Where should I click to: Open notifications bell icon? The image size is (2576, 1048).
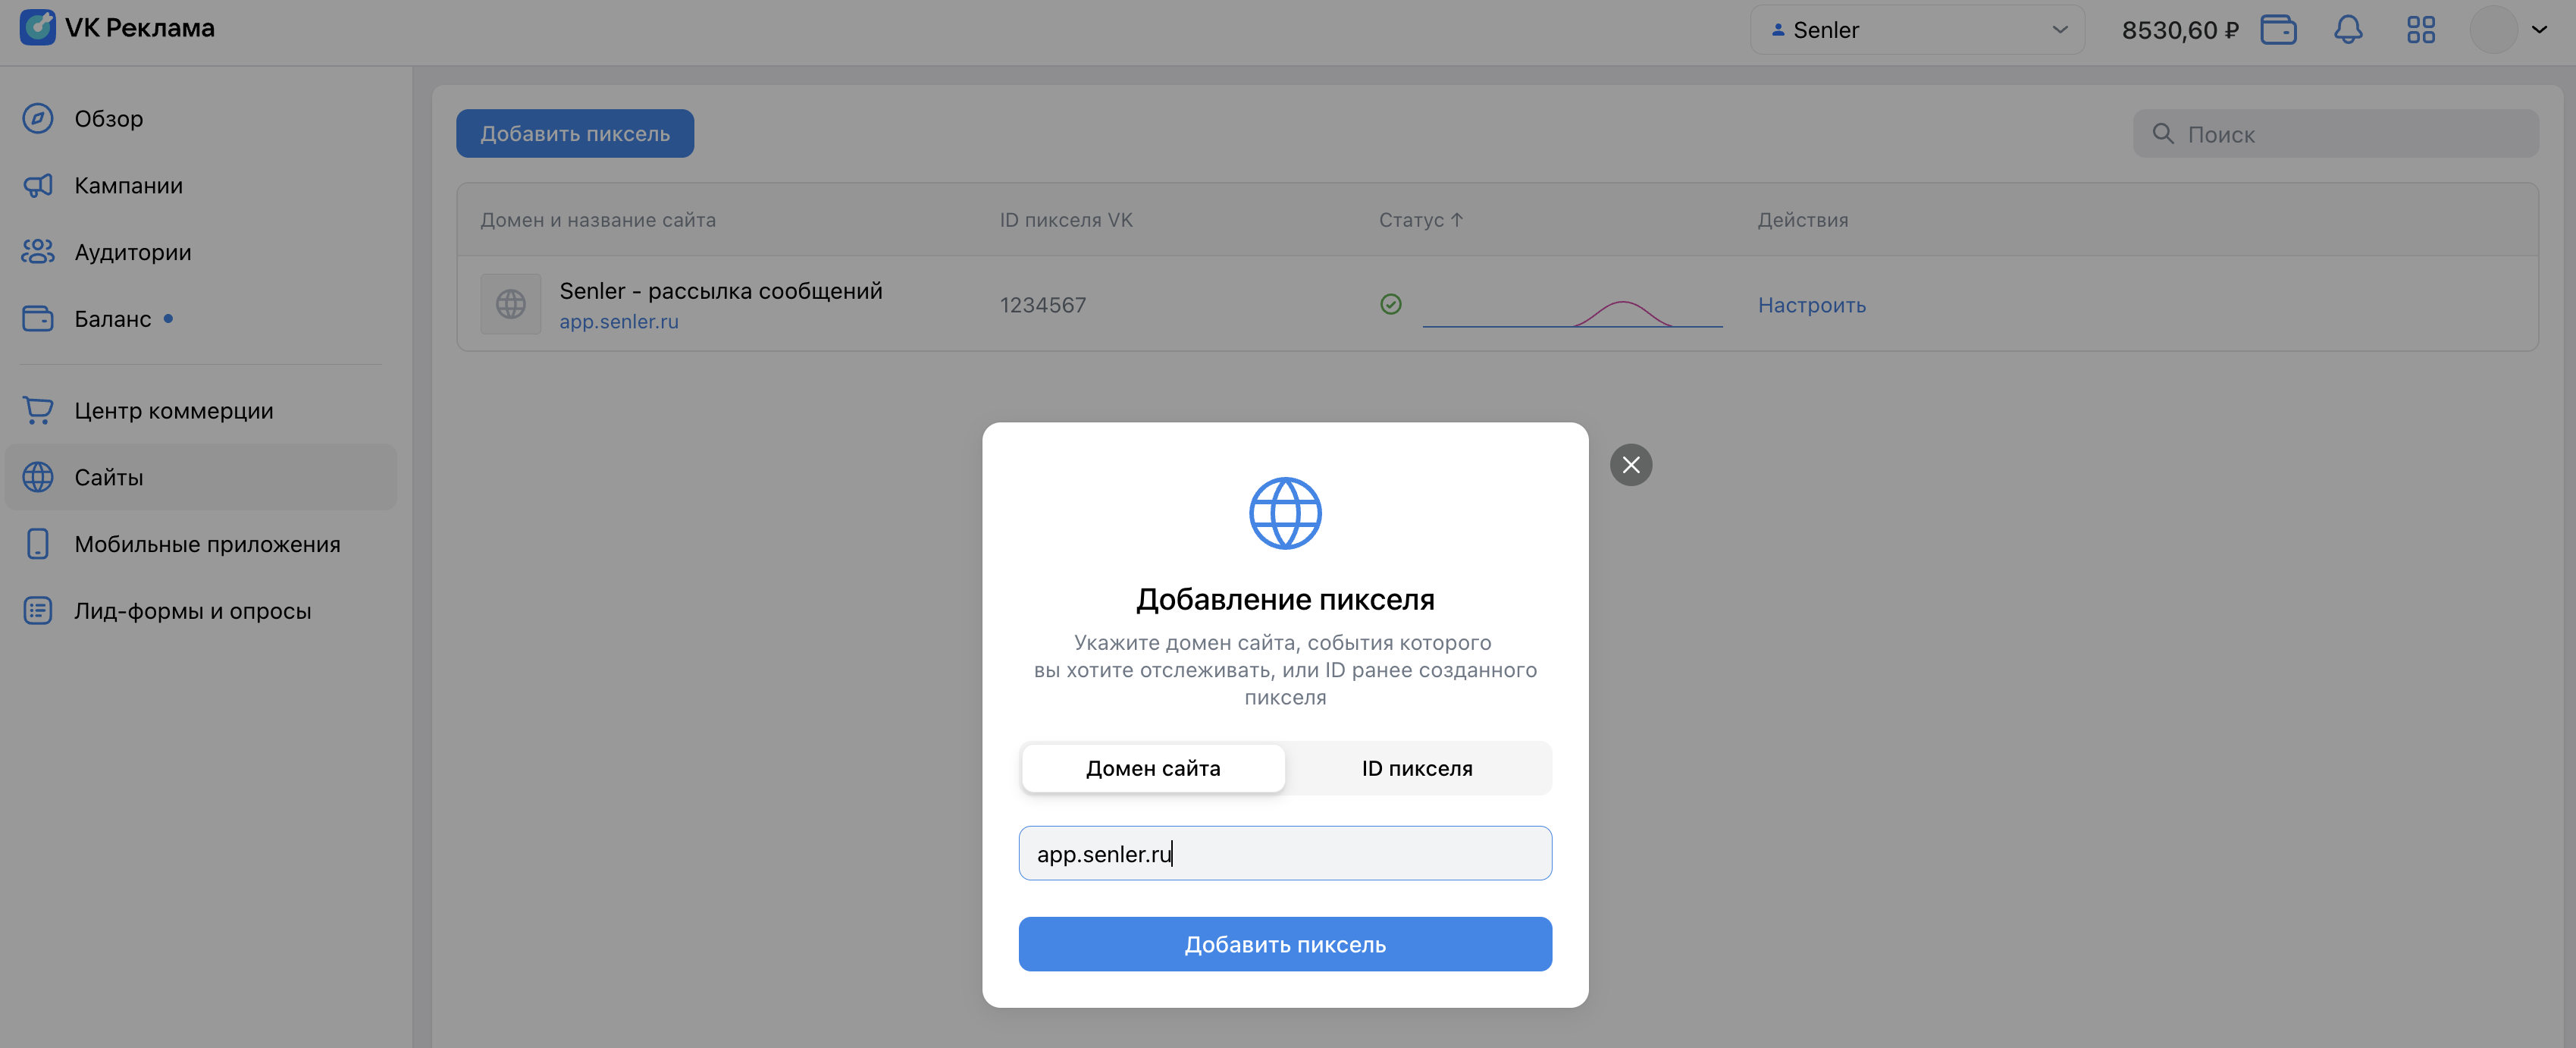[2348, 30]
